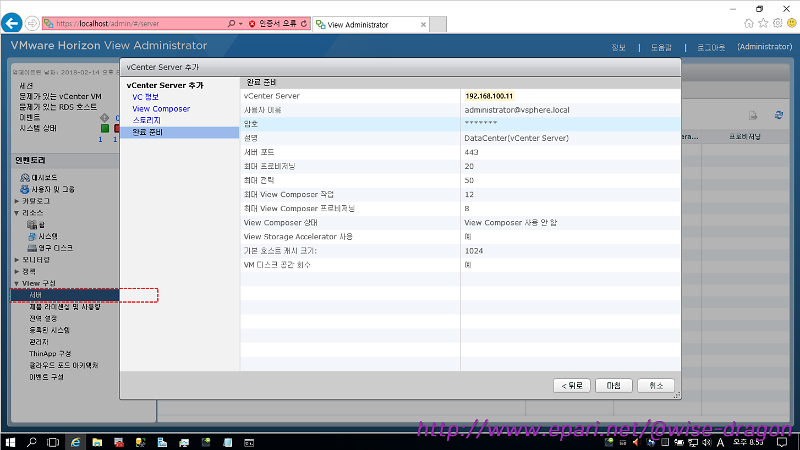Open browser home icon
Image resolution: width=800 pixels, height=450 pixels.
pos(748,23)
